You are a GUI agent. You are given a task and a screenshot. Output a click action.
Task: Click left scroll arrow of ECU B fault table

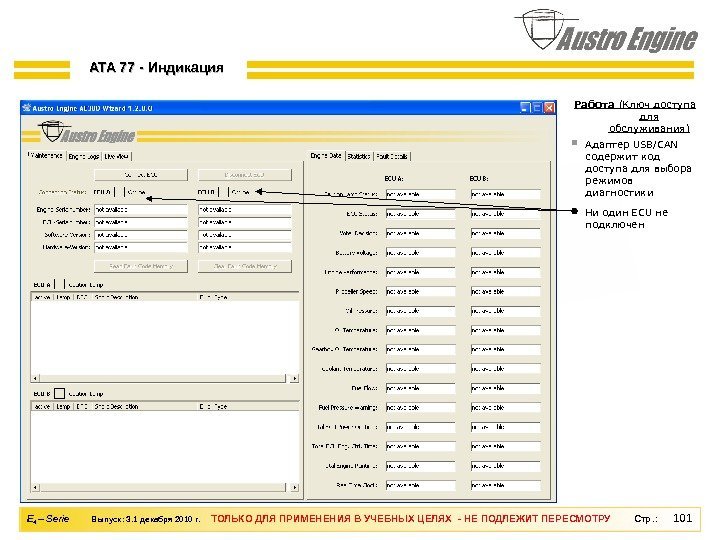36,488
